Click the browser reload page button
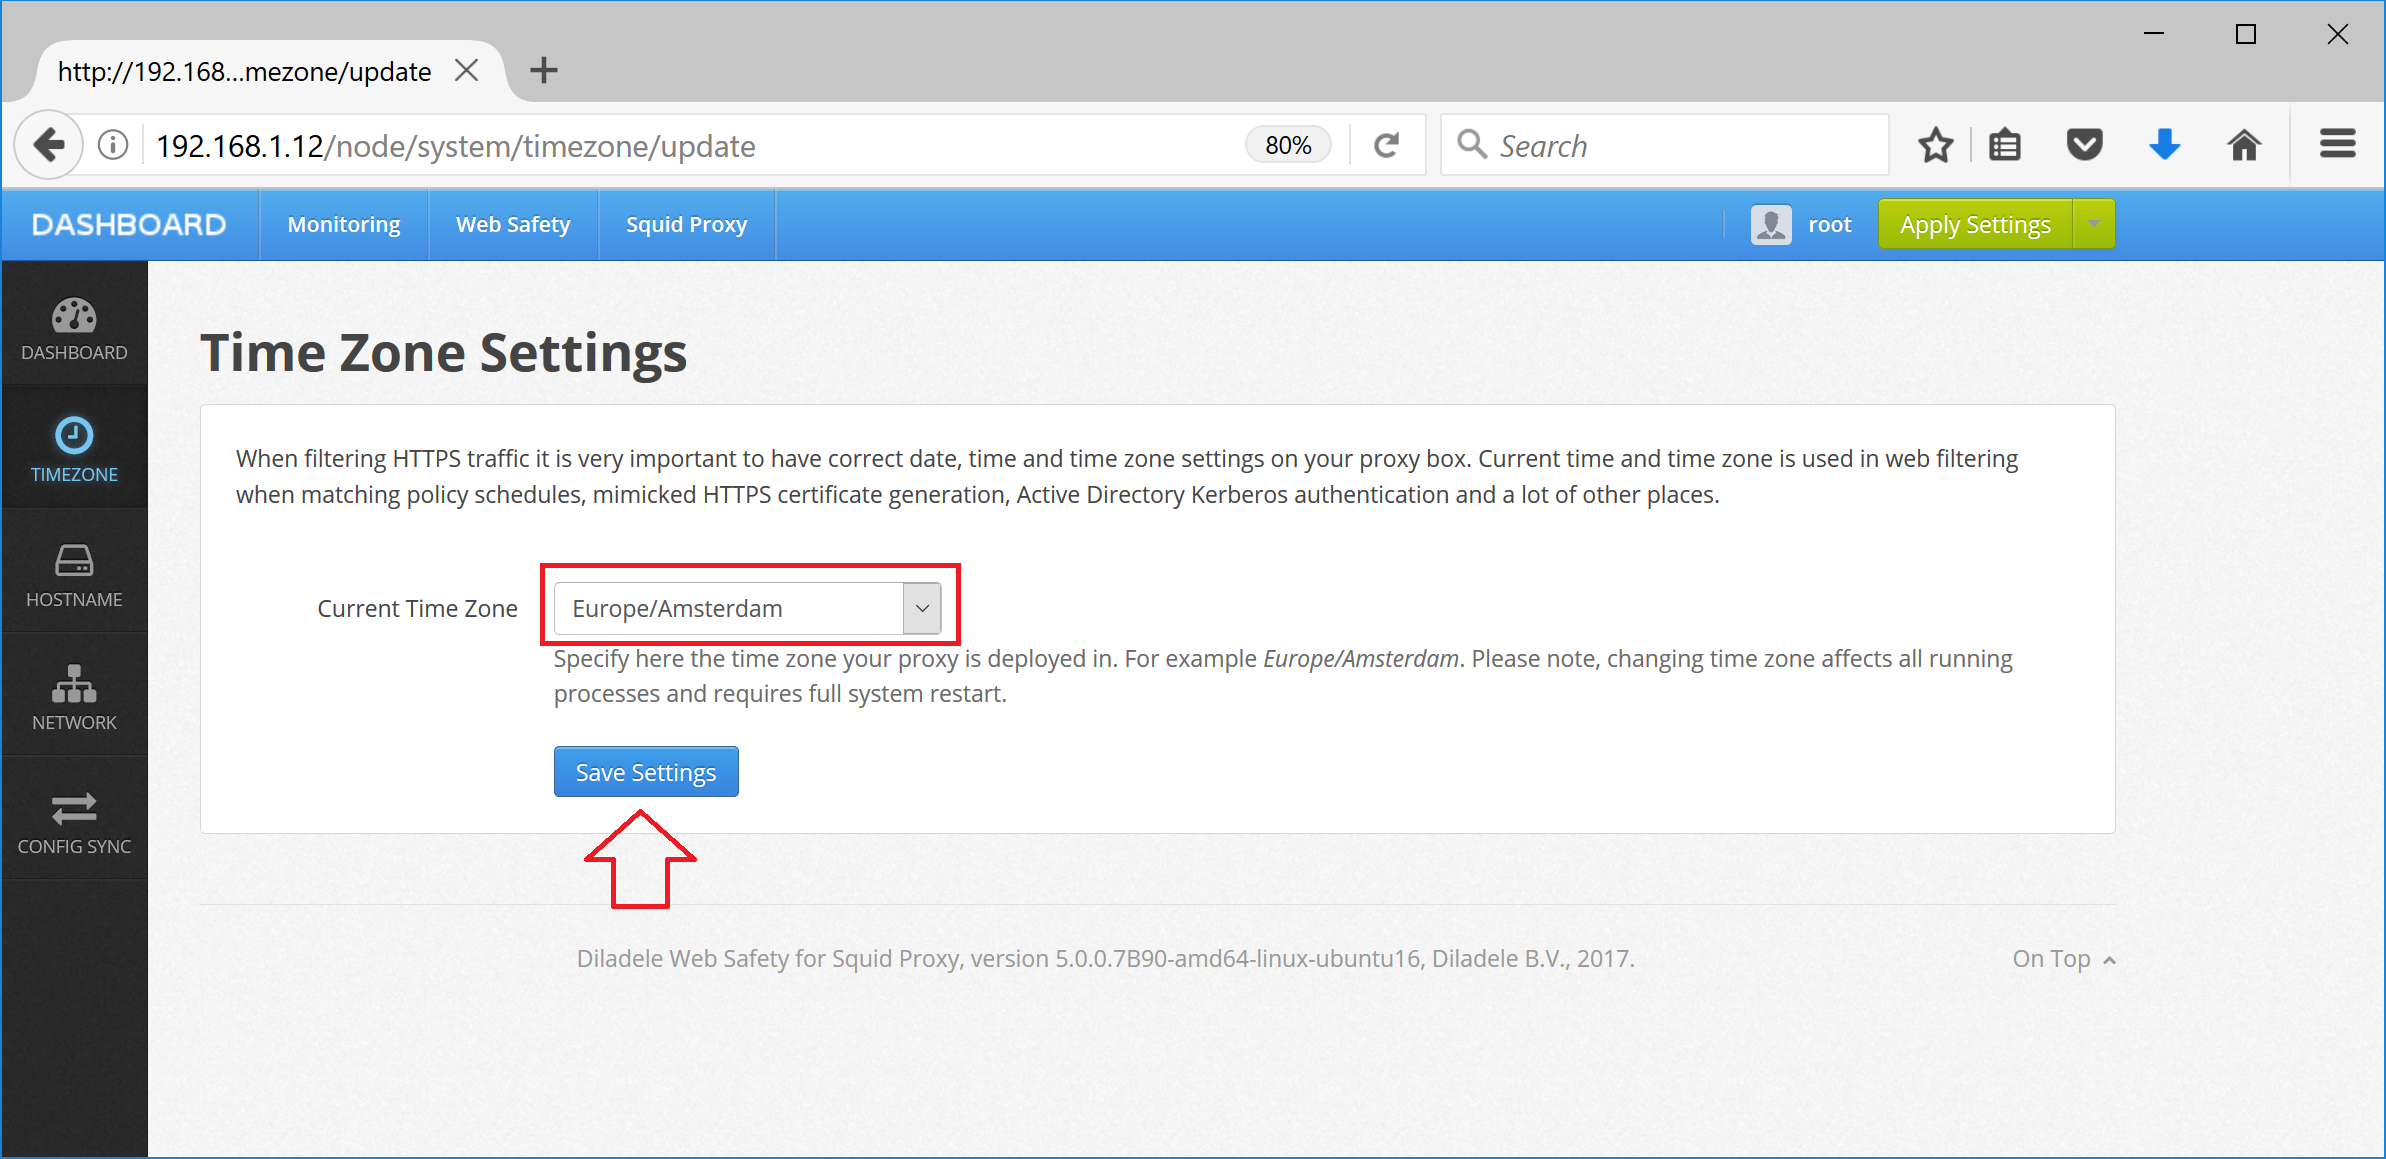2386x1159 pixels. coord(1386,146)
